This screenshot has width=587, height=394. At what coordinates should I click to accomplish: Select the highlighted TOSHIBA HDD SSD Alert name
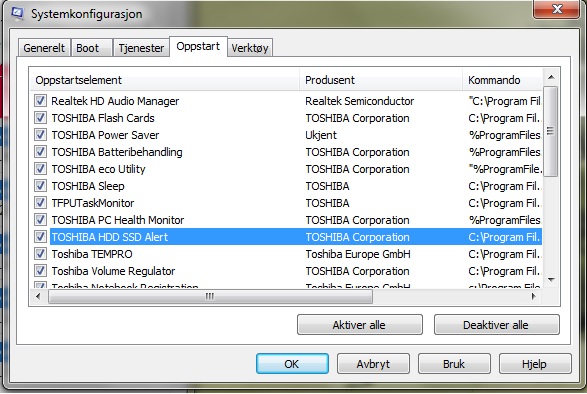click(110, 237)
